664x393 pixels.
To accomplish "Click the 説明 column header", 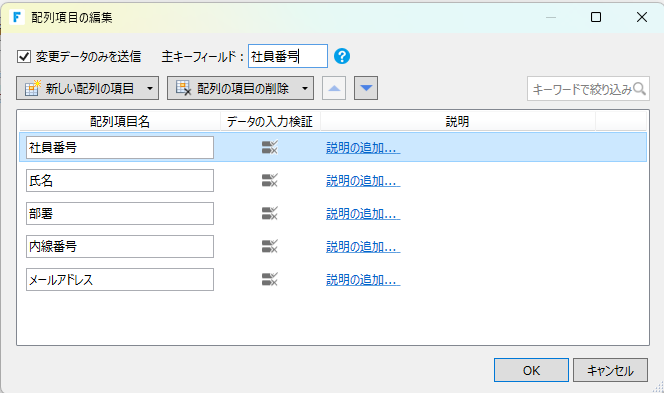I will [x=458, y=122].
